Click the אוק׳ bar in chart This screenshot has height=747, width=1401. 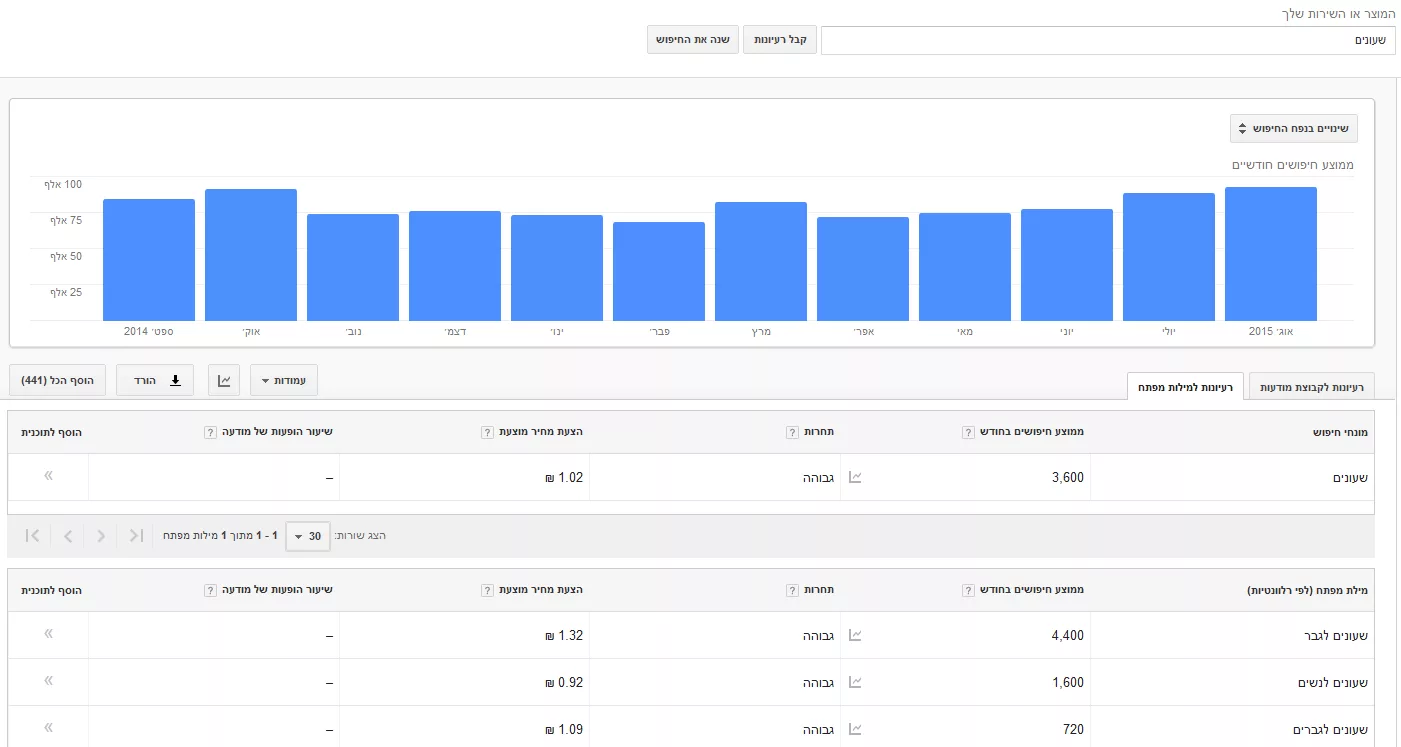point(251,255)
